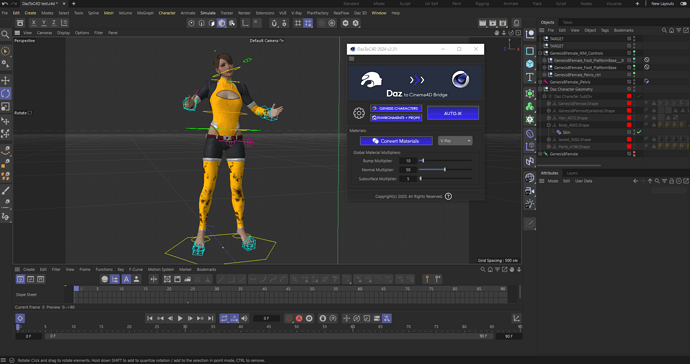Image resolution: width=690 pixels, height=364 pixels.
Task: Click the Cube primitive icon
Action: click(x=530, y=64)
